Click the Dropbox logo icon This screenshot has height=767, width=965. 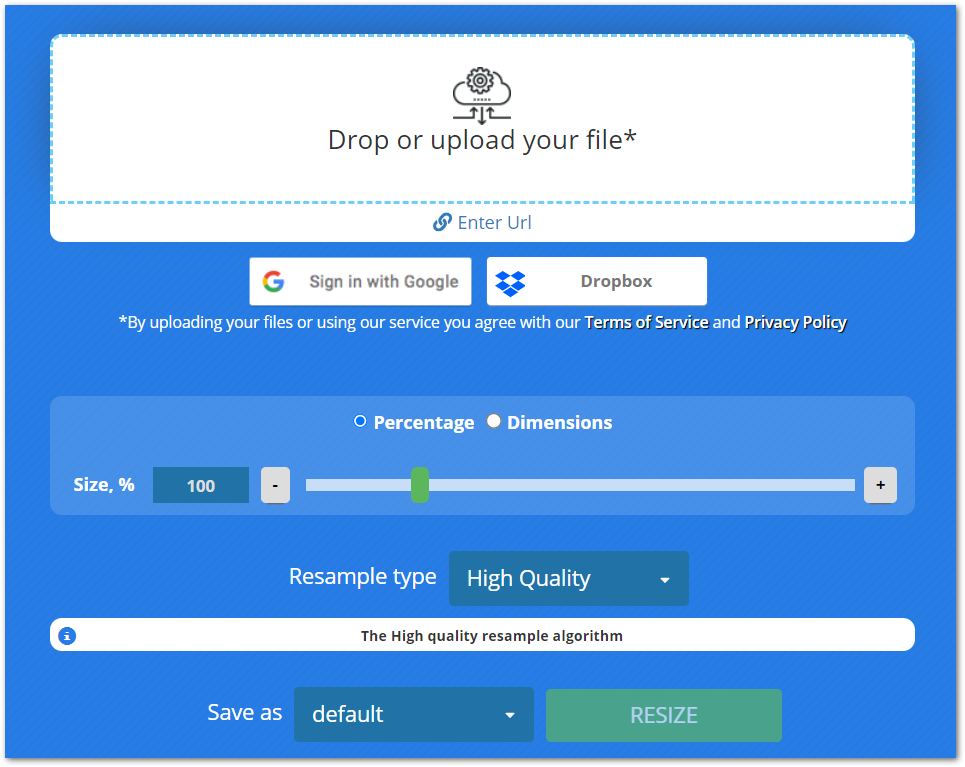click(x=511, y=282)
